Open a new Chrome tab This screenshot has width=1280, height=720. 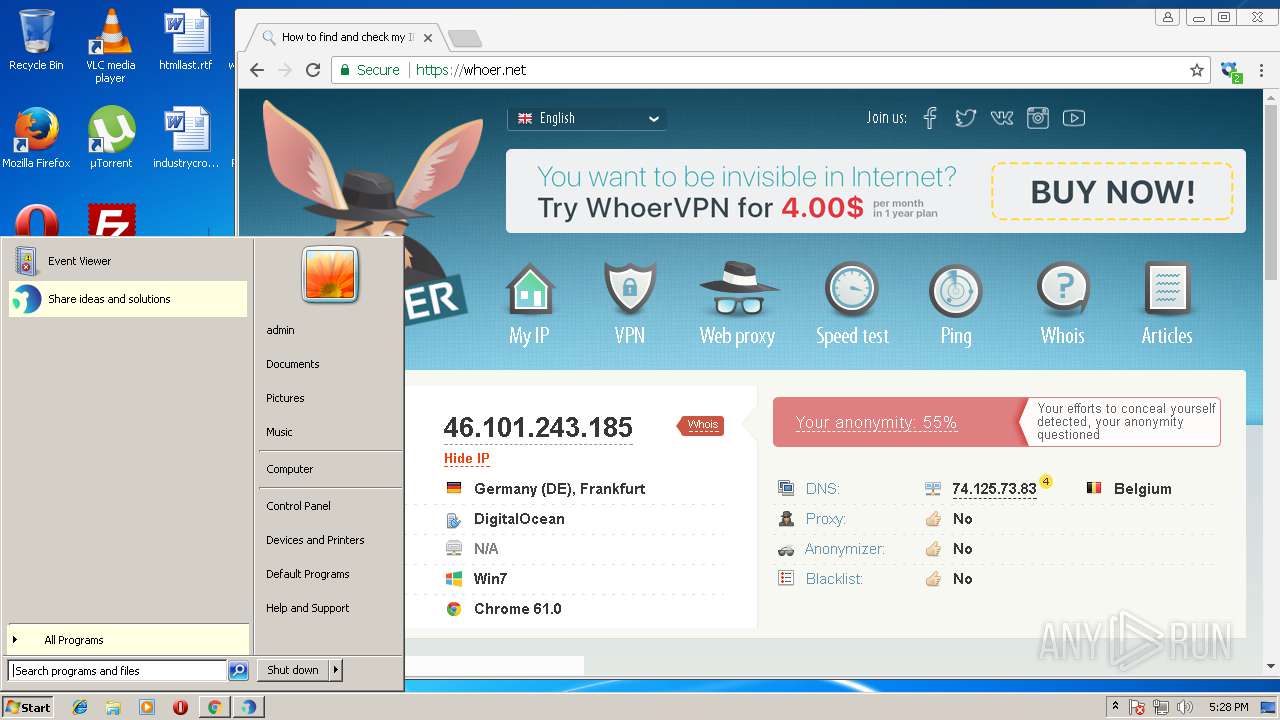[x=465, y=39]
